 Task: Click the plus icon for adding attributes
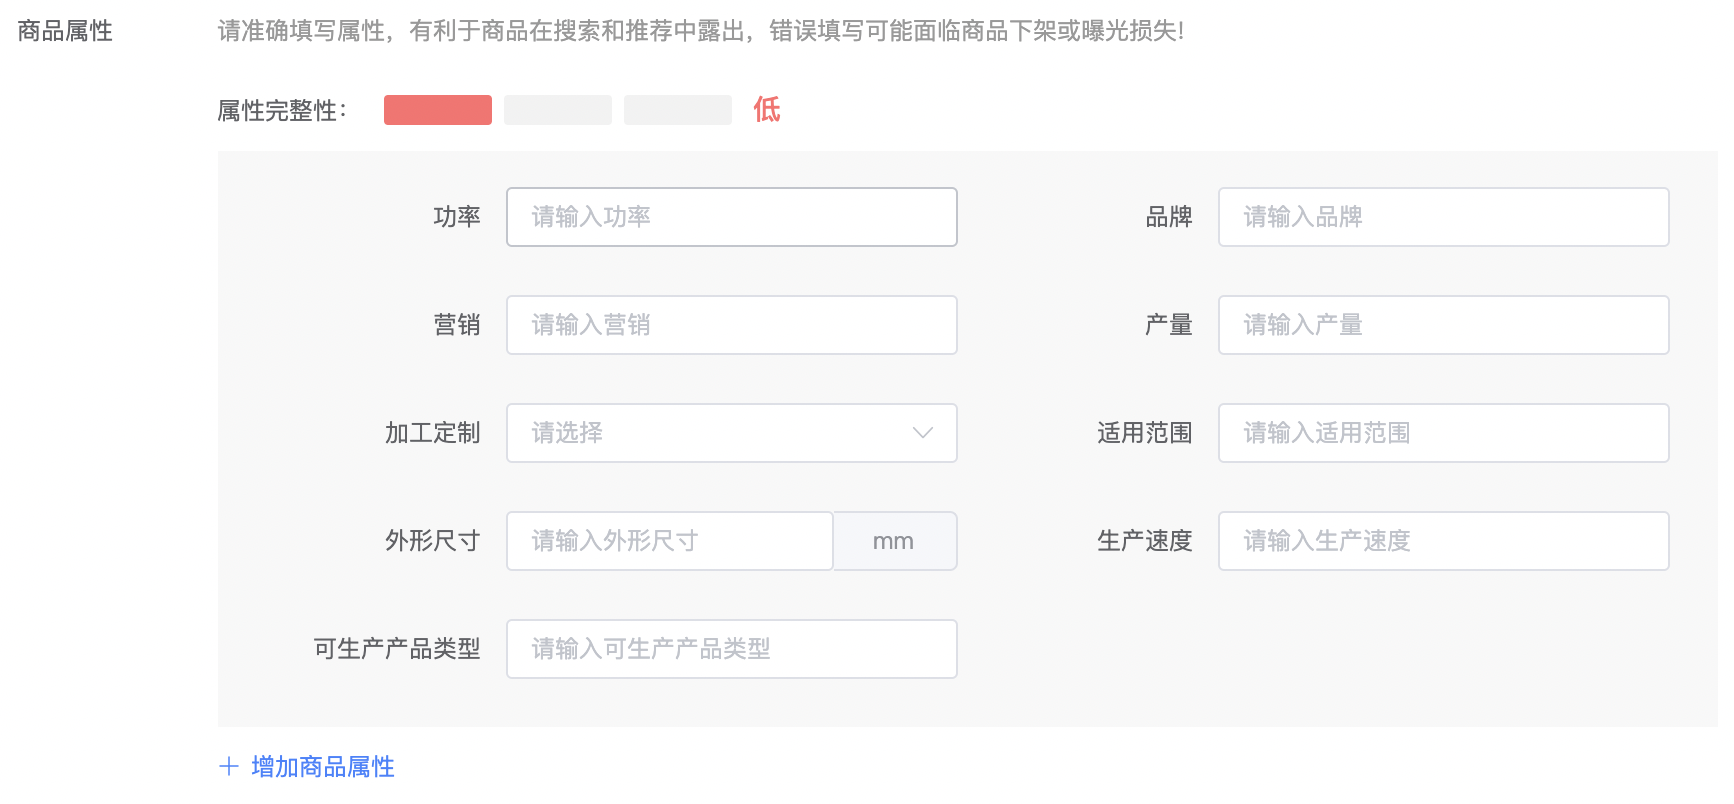[229, 767]
